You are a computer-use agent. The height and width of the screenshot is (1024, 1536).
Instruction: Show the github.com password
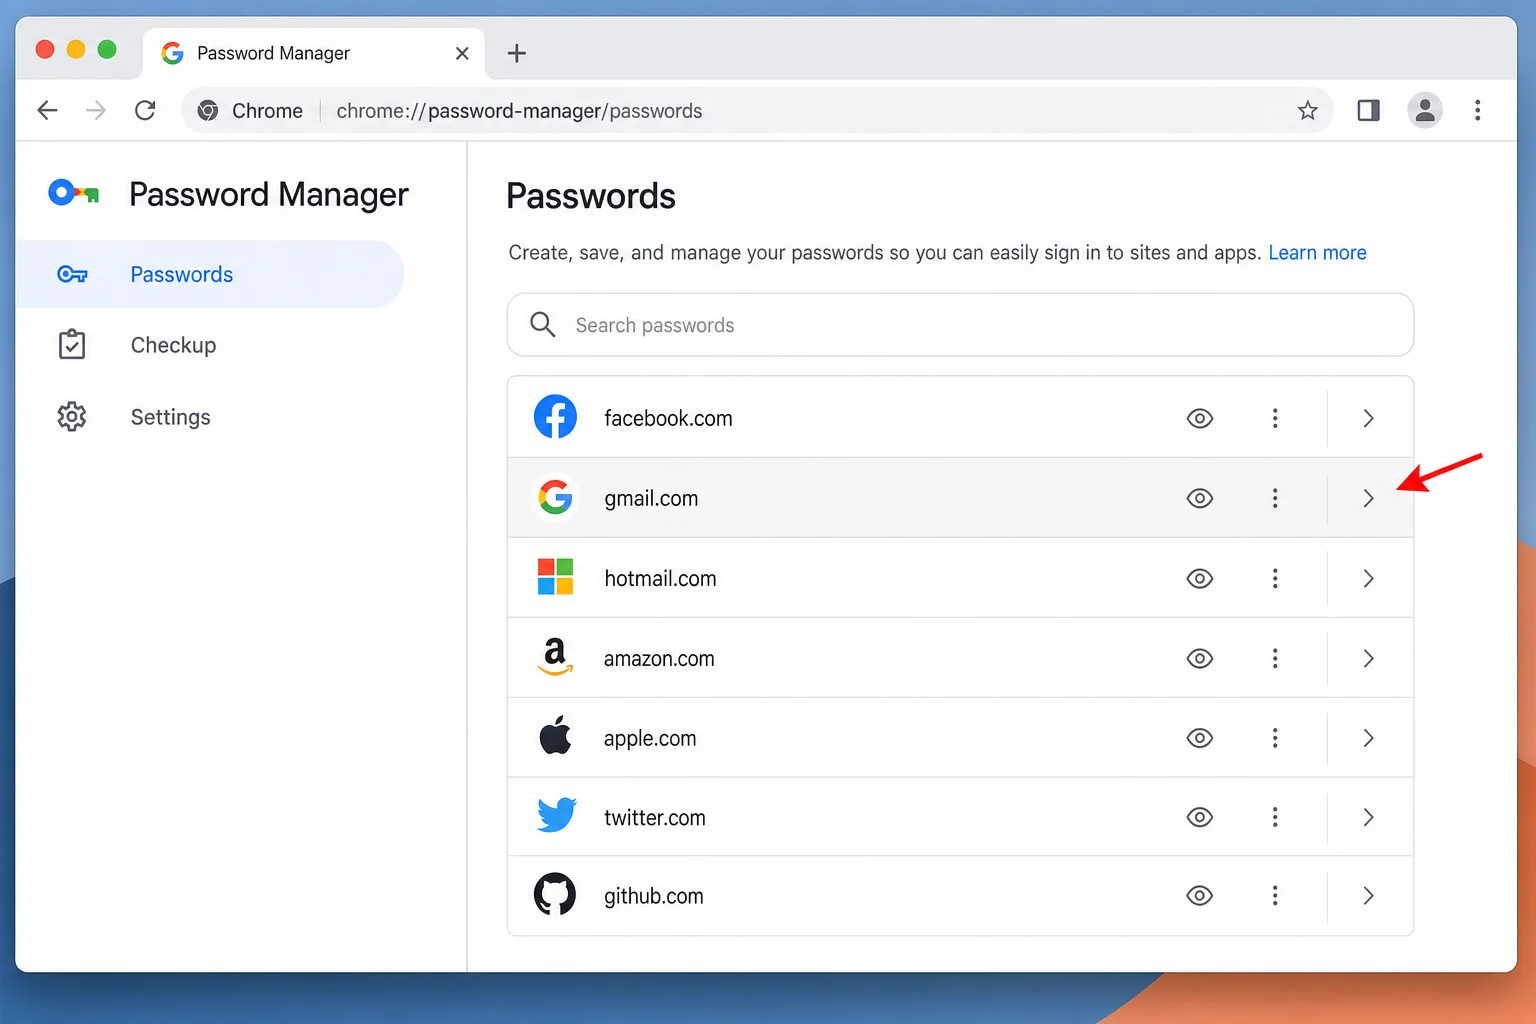click(1200, 896)
